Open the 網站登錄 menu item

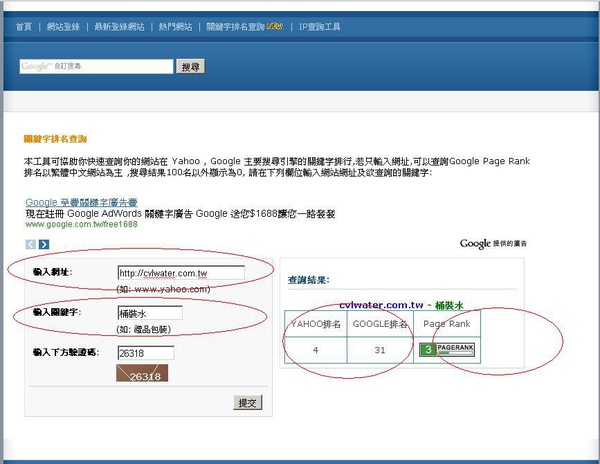click(63, 27)
